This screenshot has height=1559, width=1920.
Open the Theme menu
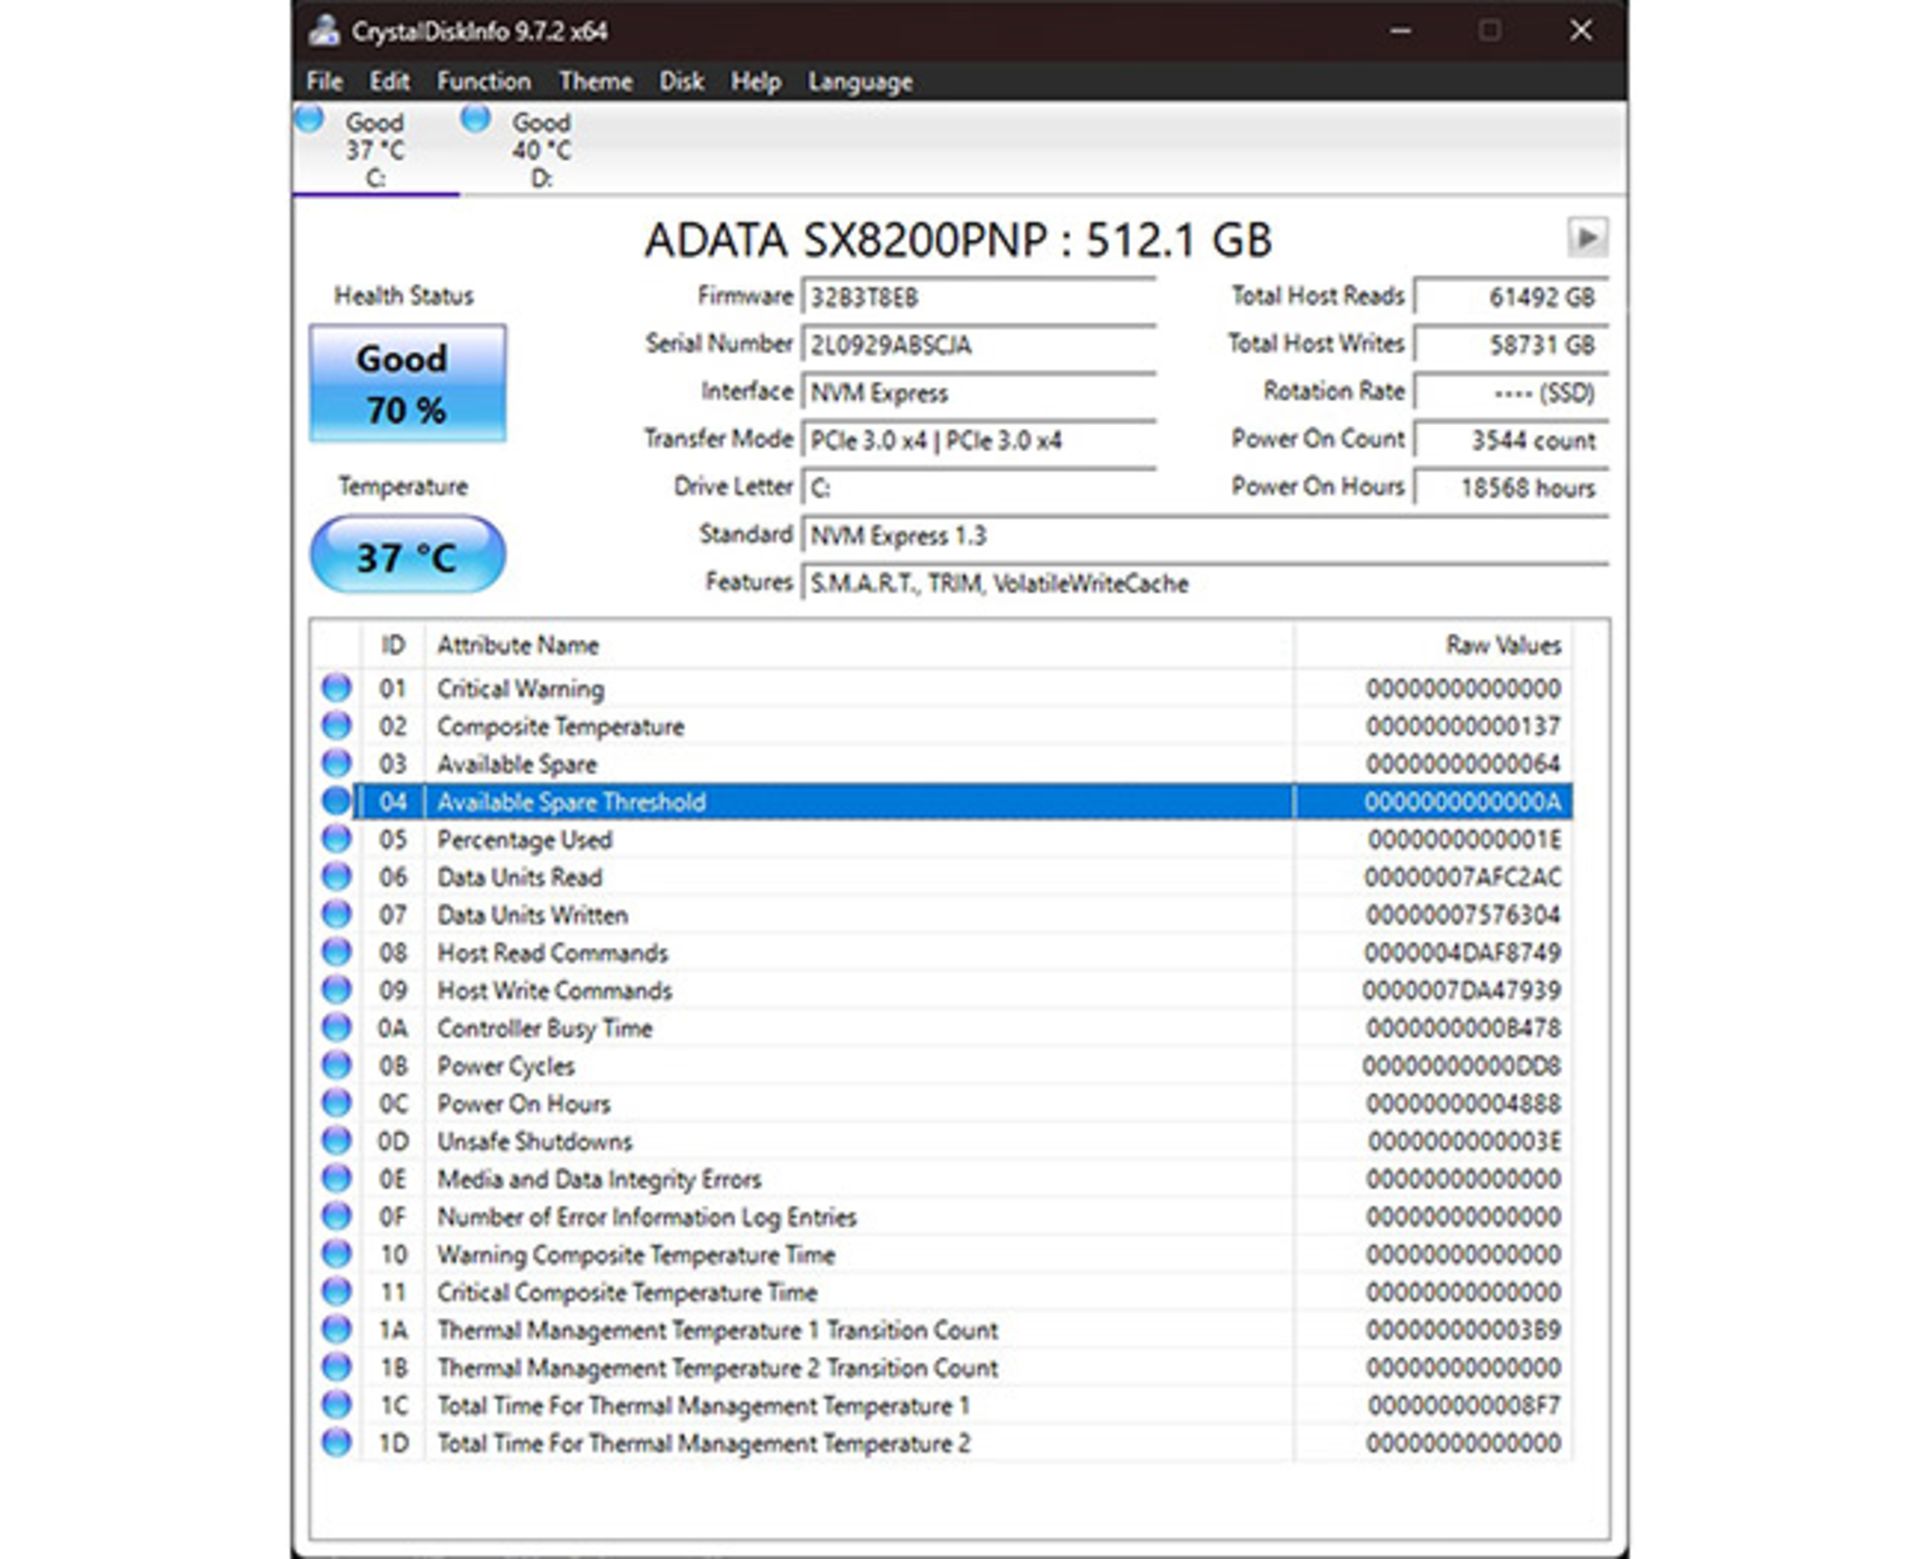(595, 81)
